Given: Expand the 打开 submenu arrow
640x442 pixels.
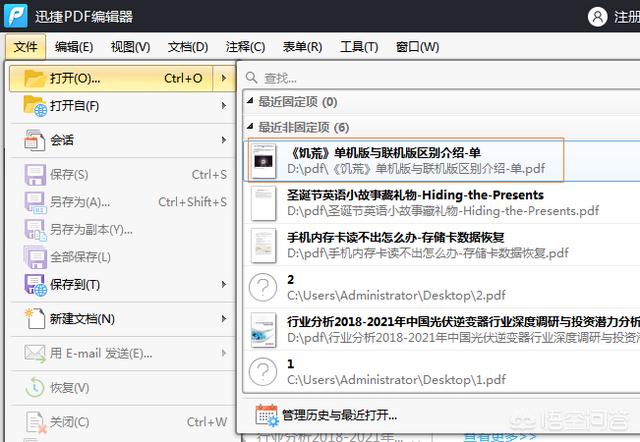Looking at the screenshot, I should (x=224, y=78).
